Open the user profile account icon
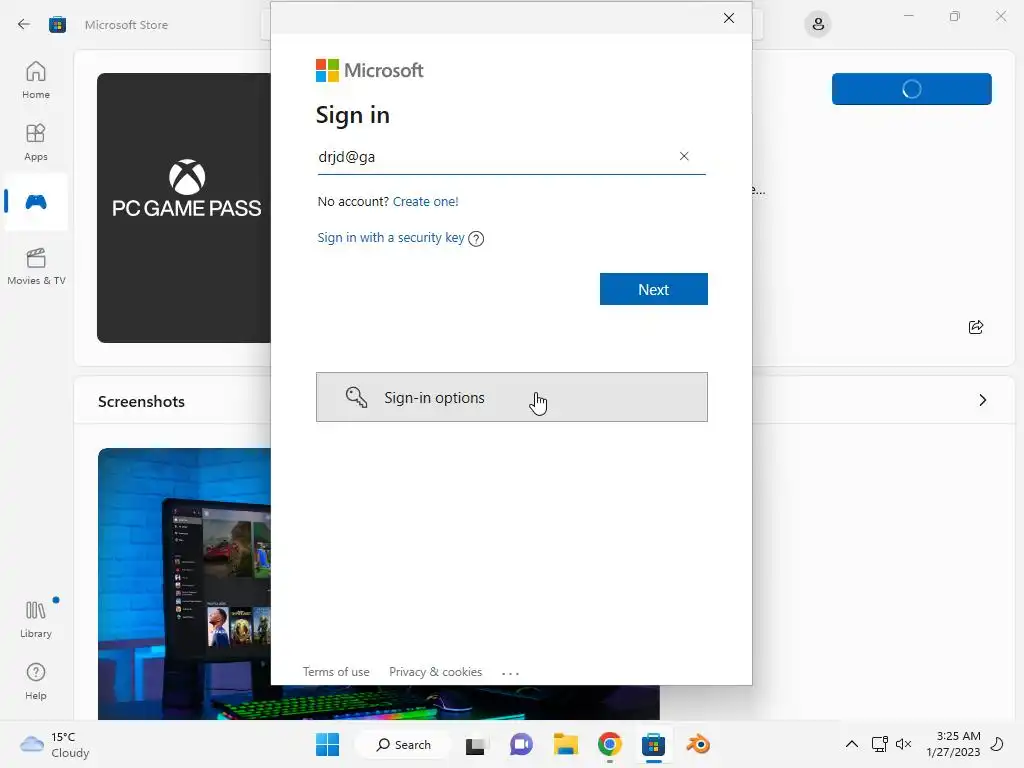Viewport: 1024px width, 768px height. [818, 25]
